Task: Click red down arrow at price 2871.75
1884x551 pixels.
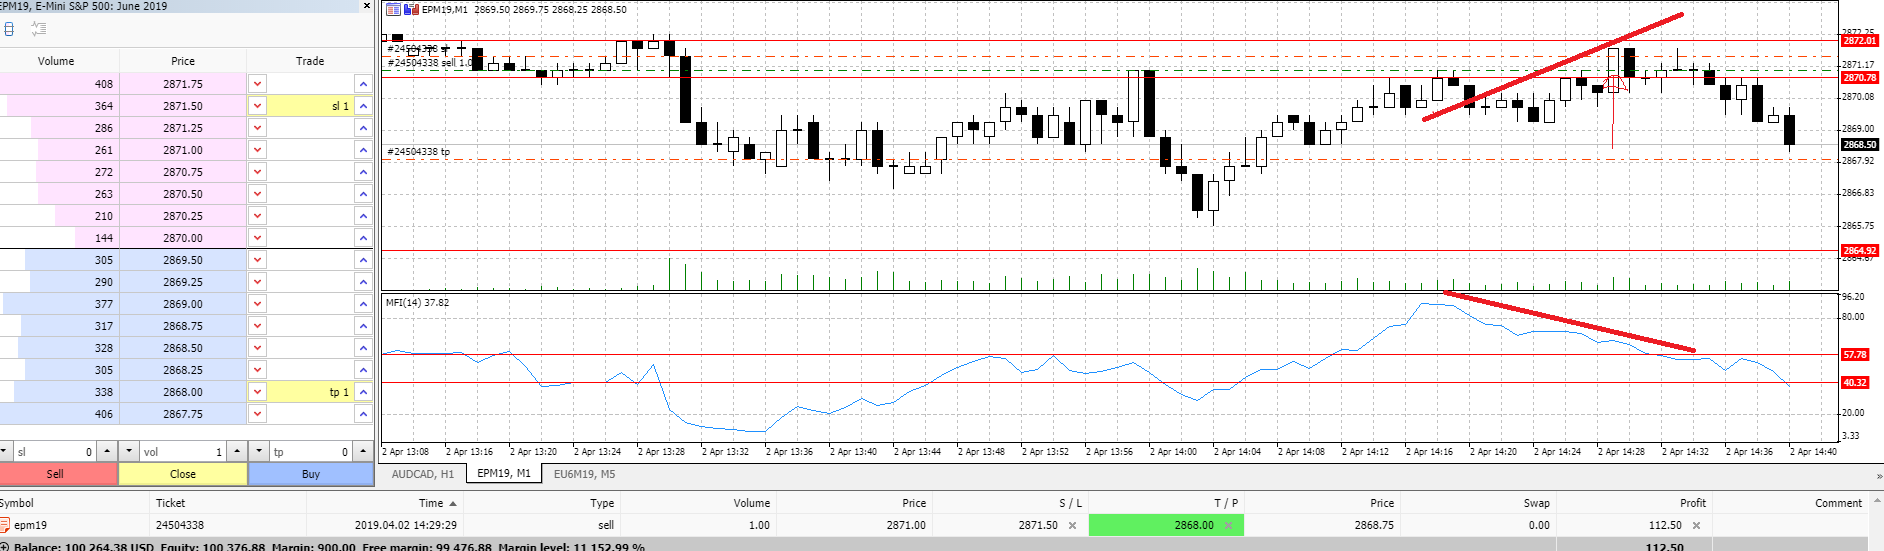Action: (x=258, y=84)
